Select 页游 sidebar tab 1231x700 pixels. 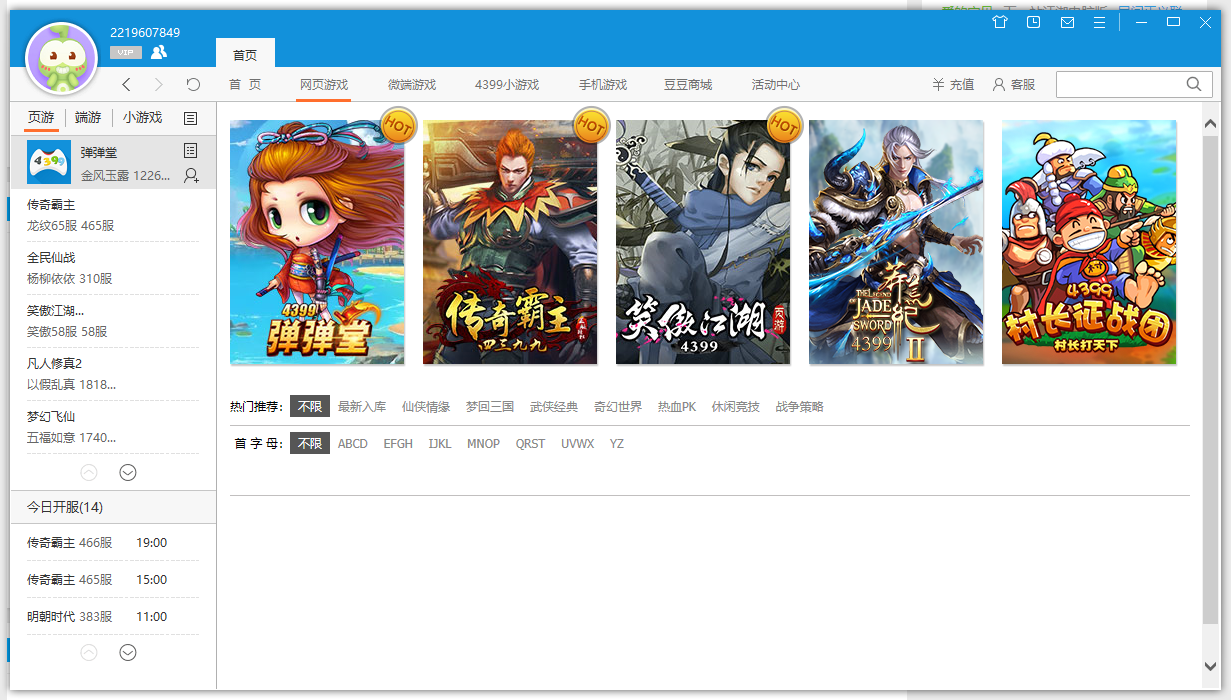pyautogui.click(x=41, y=117)
